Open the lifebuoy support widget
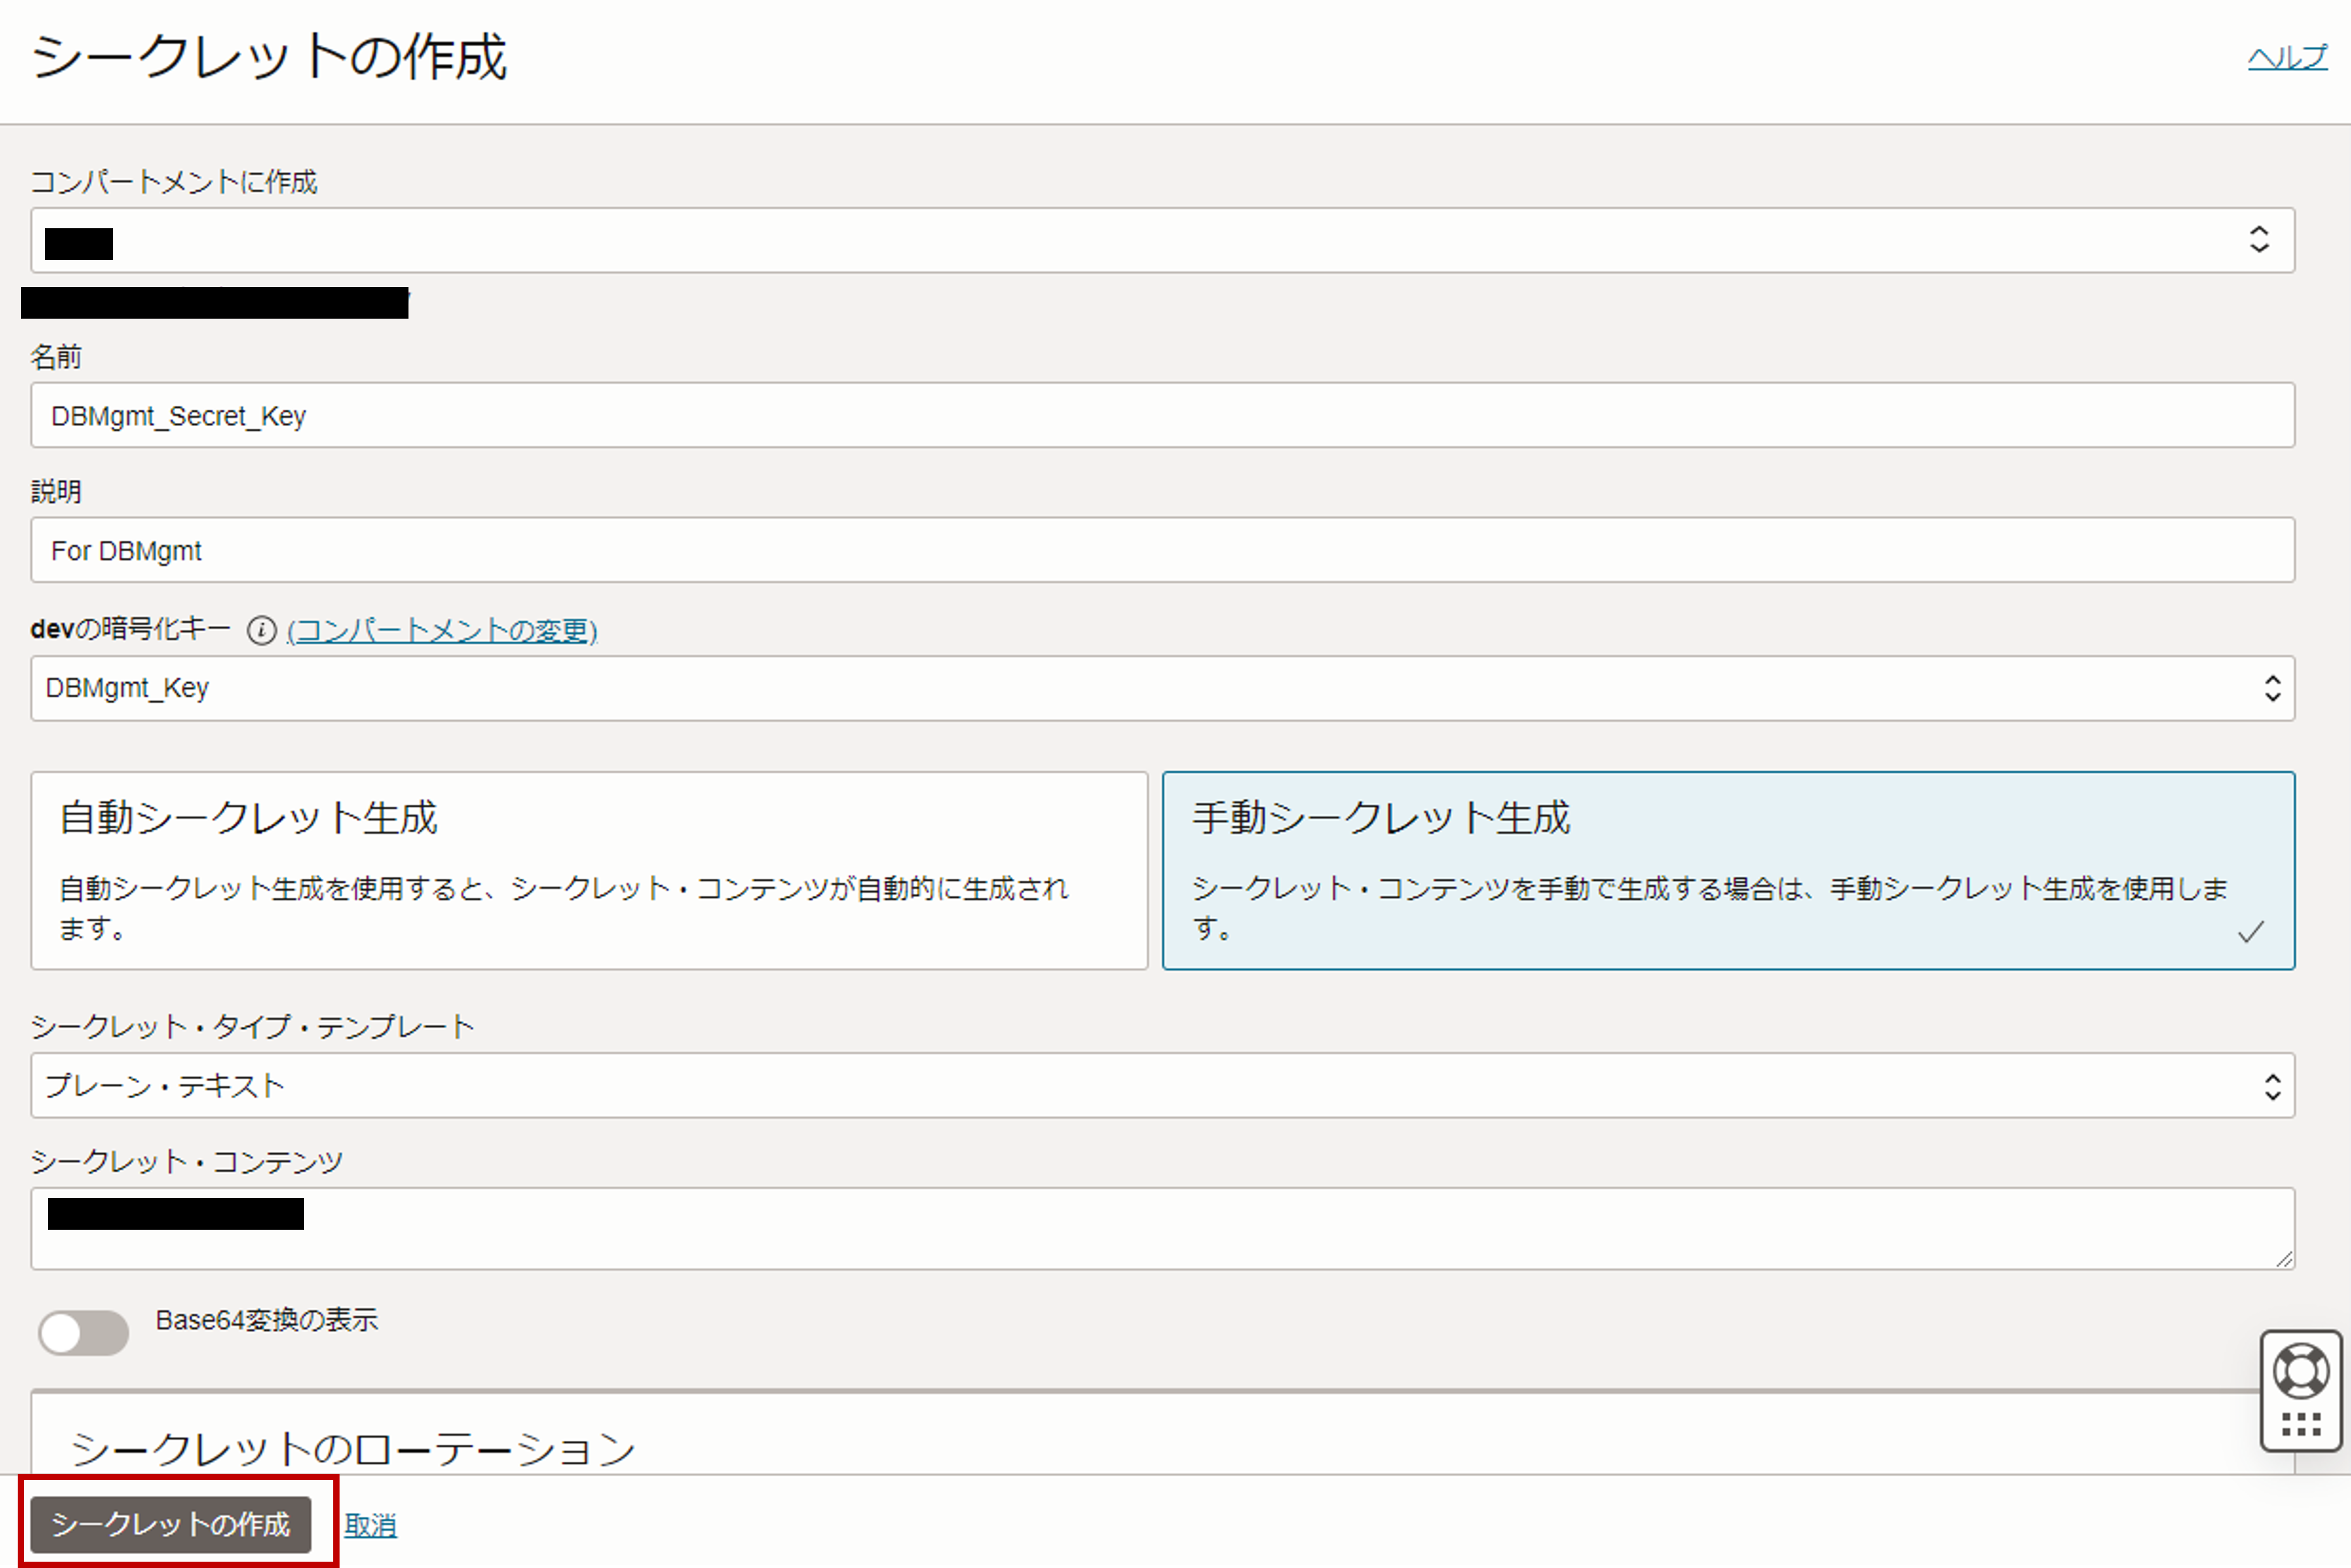The height and width of the screenshot is (1568, 2351). click(2301, 1370)
